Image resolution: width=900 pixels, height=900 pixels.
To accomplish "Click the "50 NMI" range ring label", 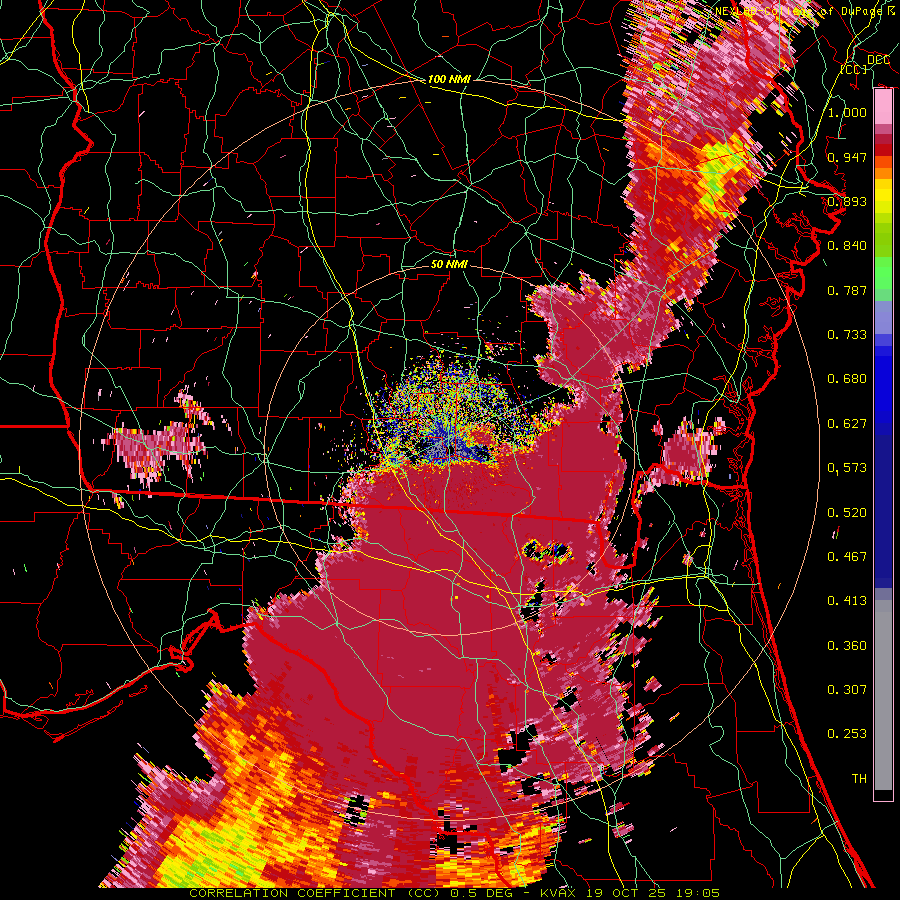I will click(x=449, y=265).
